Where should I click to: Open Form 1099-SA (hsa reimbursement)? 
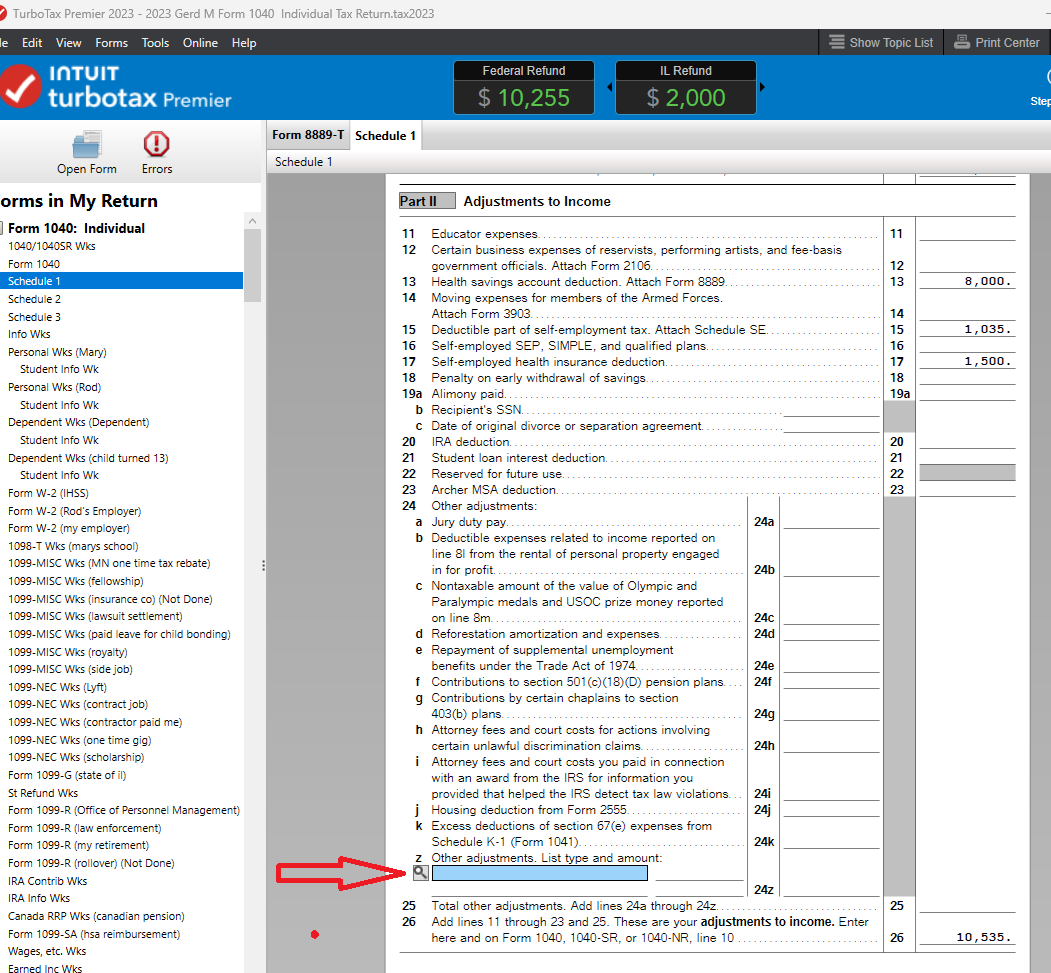[x=94, y=934]
